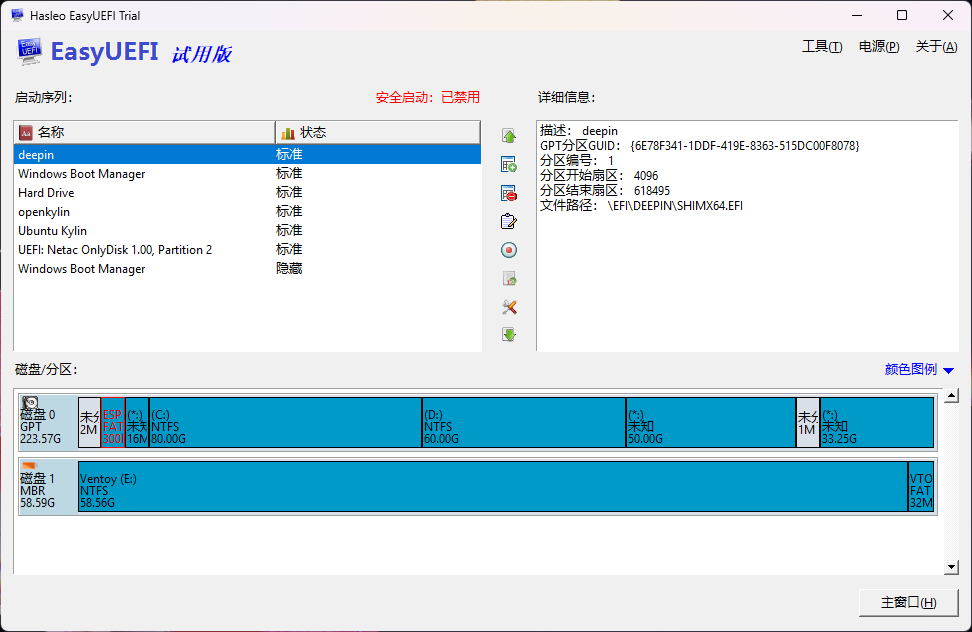Select the Ventoy (E:) NTFS partition
The width and height of the screenshot is (972, 632).
pyautogui.click(x=493, y=486)
